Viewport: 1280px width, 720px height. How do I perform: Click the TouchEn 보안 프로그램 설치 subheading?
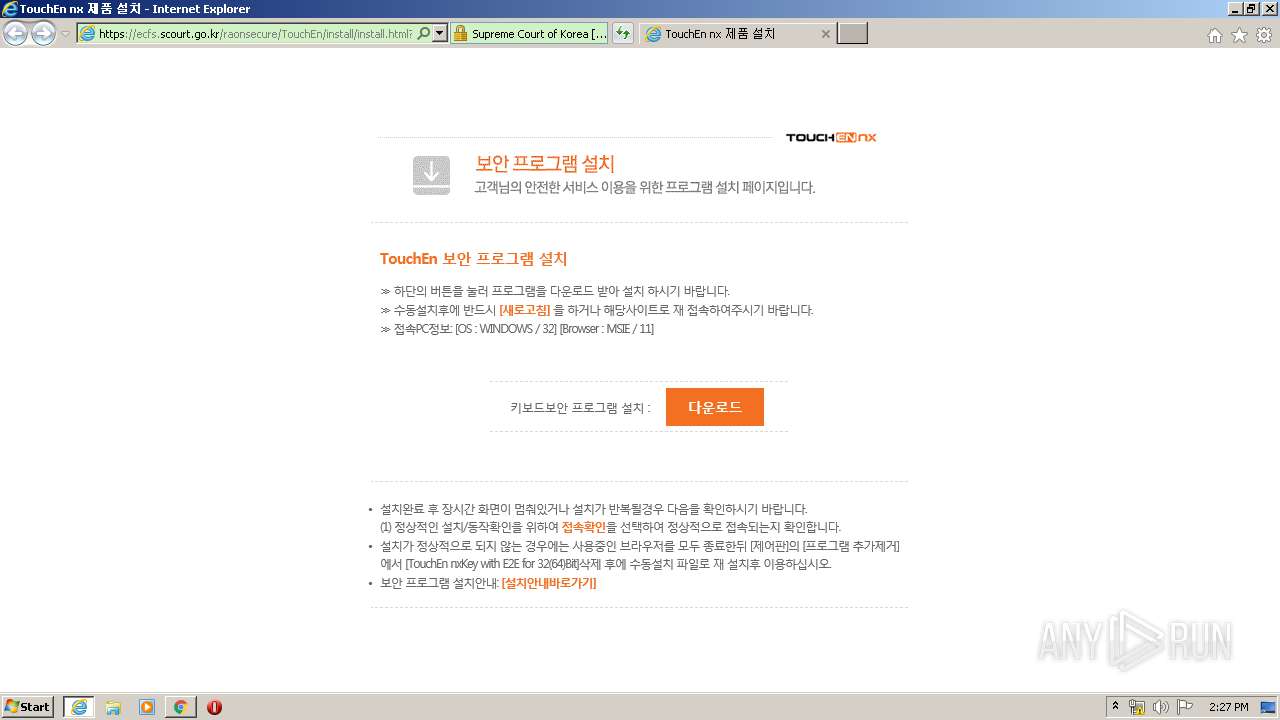[473, 259]
